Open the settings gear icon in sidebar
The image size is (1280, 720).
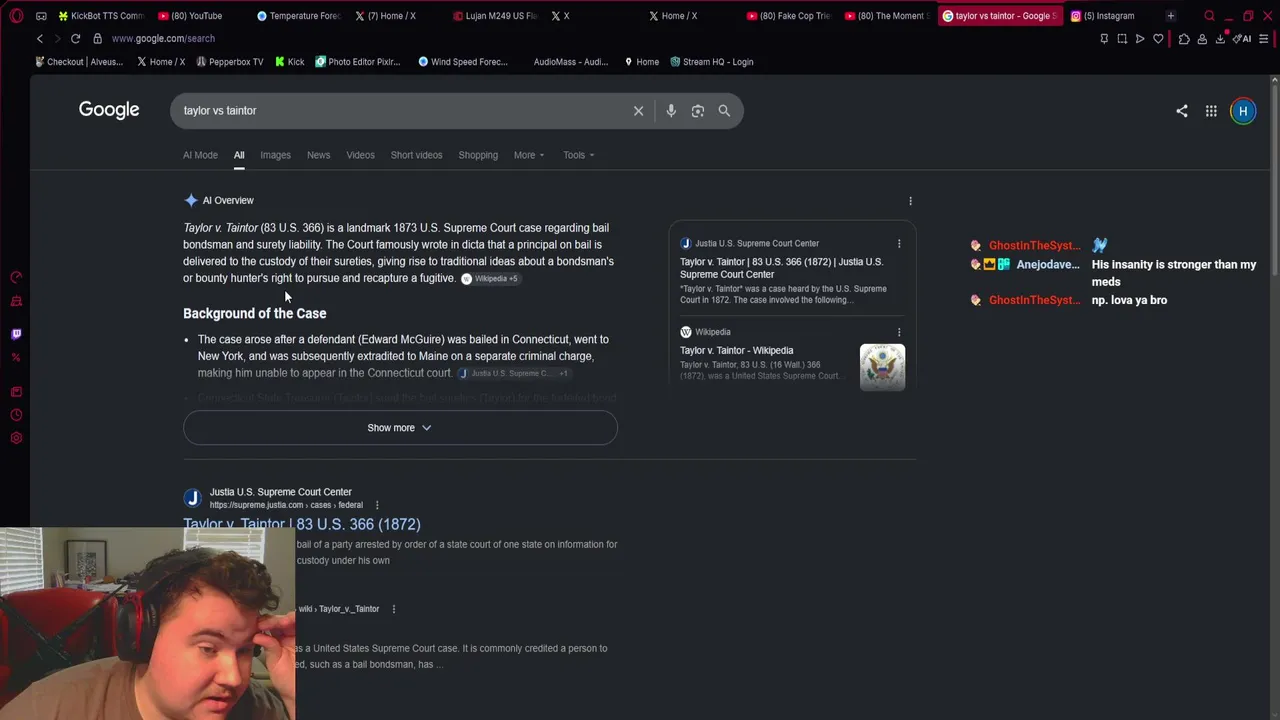click(16, 438)
